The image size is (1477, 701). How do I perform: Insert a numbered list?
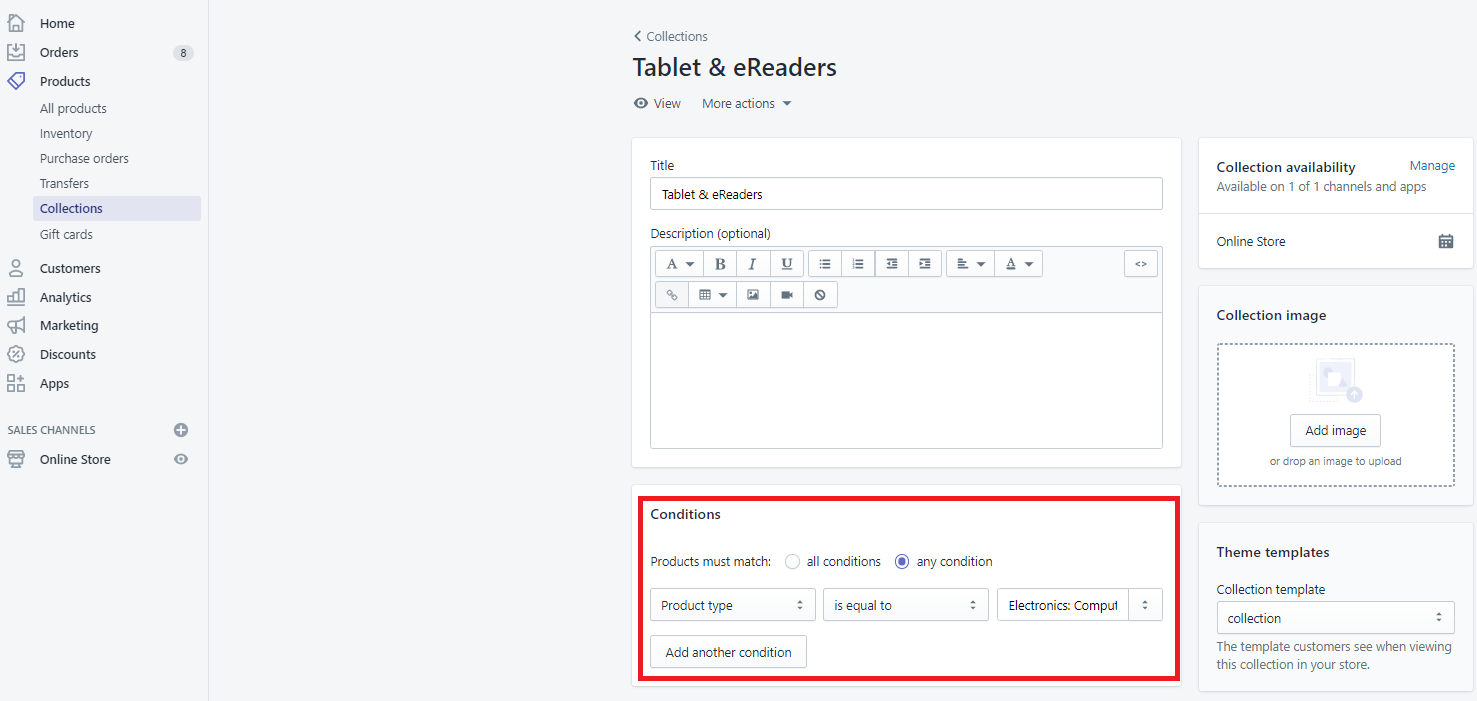click(x=858, y=264)
